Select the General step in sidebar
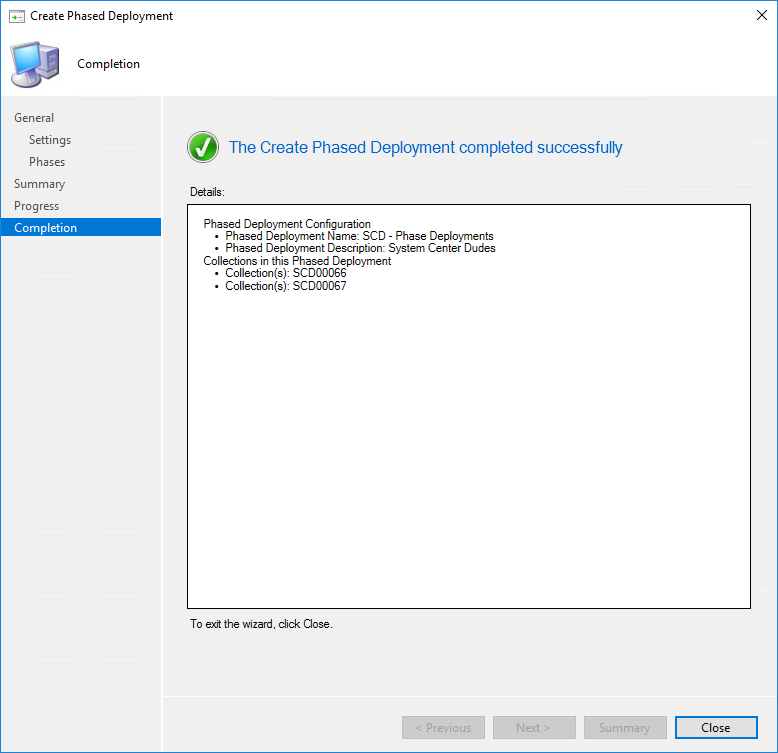 click(x=34, y=118)
